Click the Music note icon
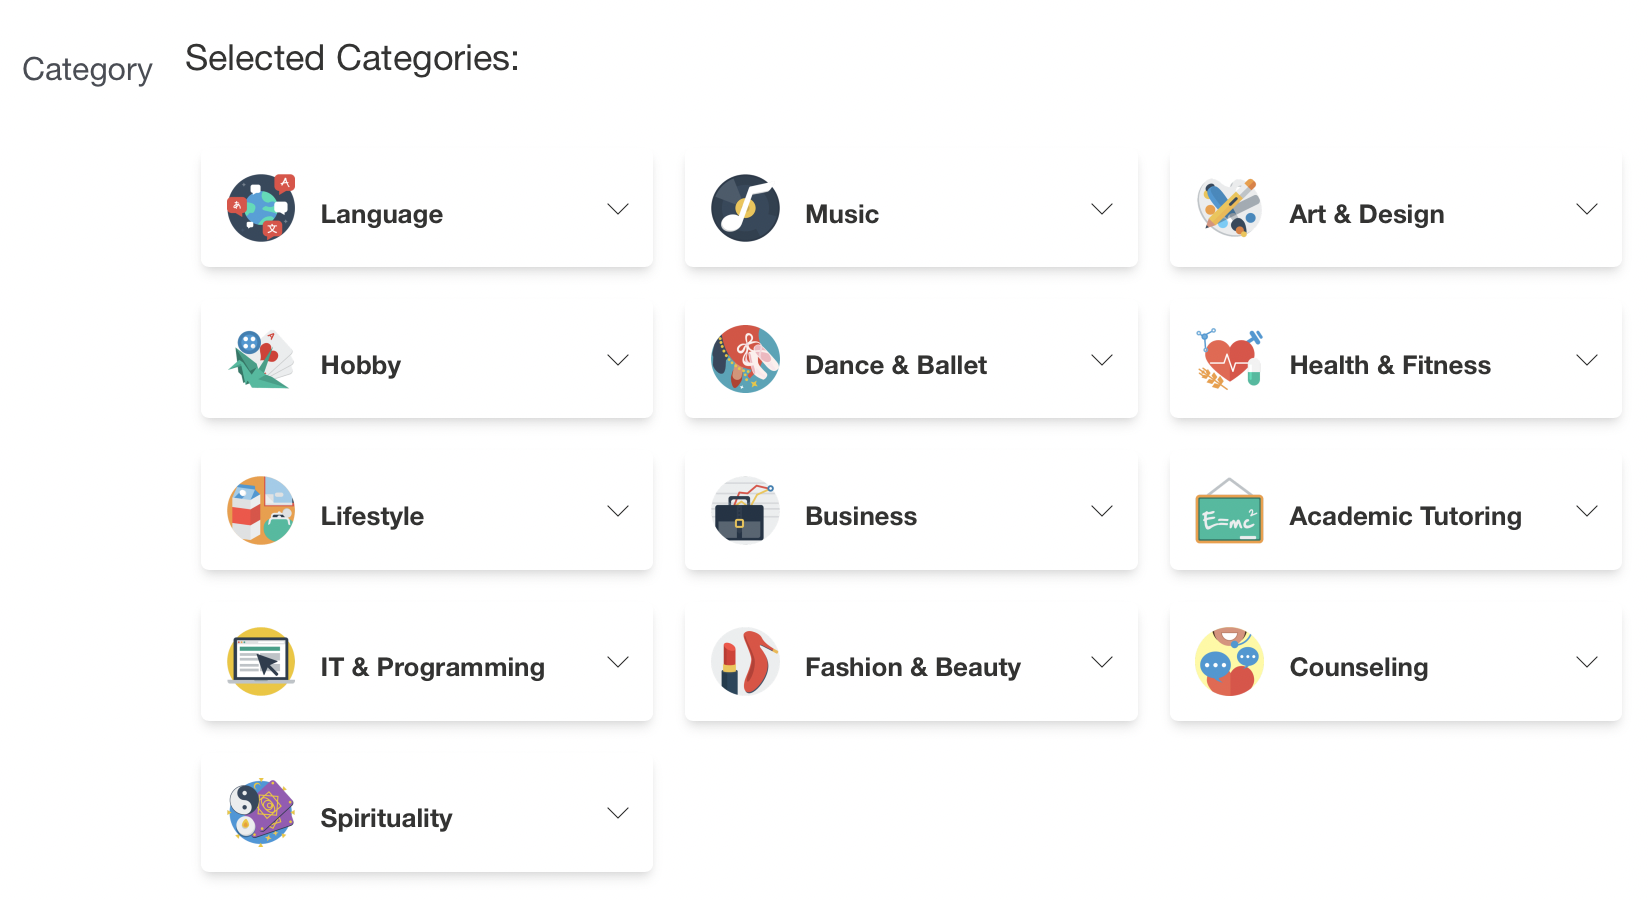Image resolution: width=1648 pixels, height=900 pixels. tap(745, 208)
